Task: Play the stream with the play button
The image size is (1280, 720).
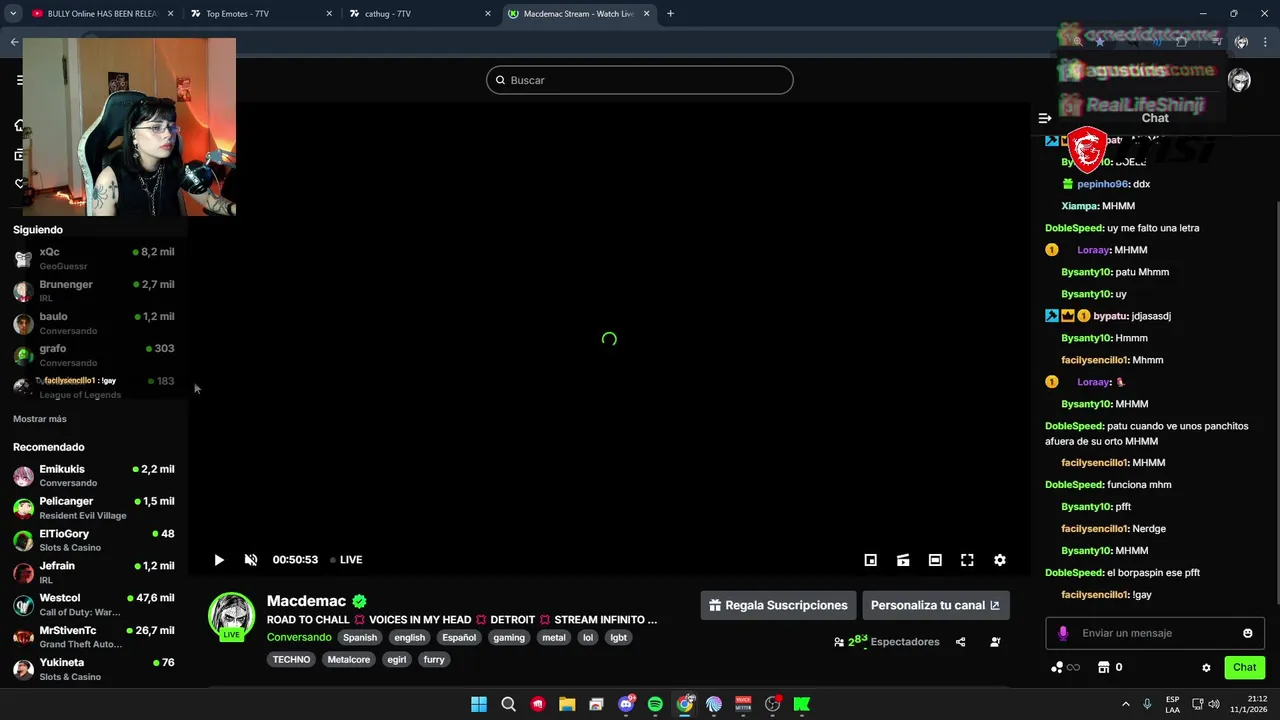Action: [x=219, y=560]
